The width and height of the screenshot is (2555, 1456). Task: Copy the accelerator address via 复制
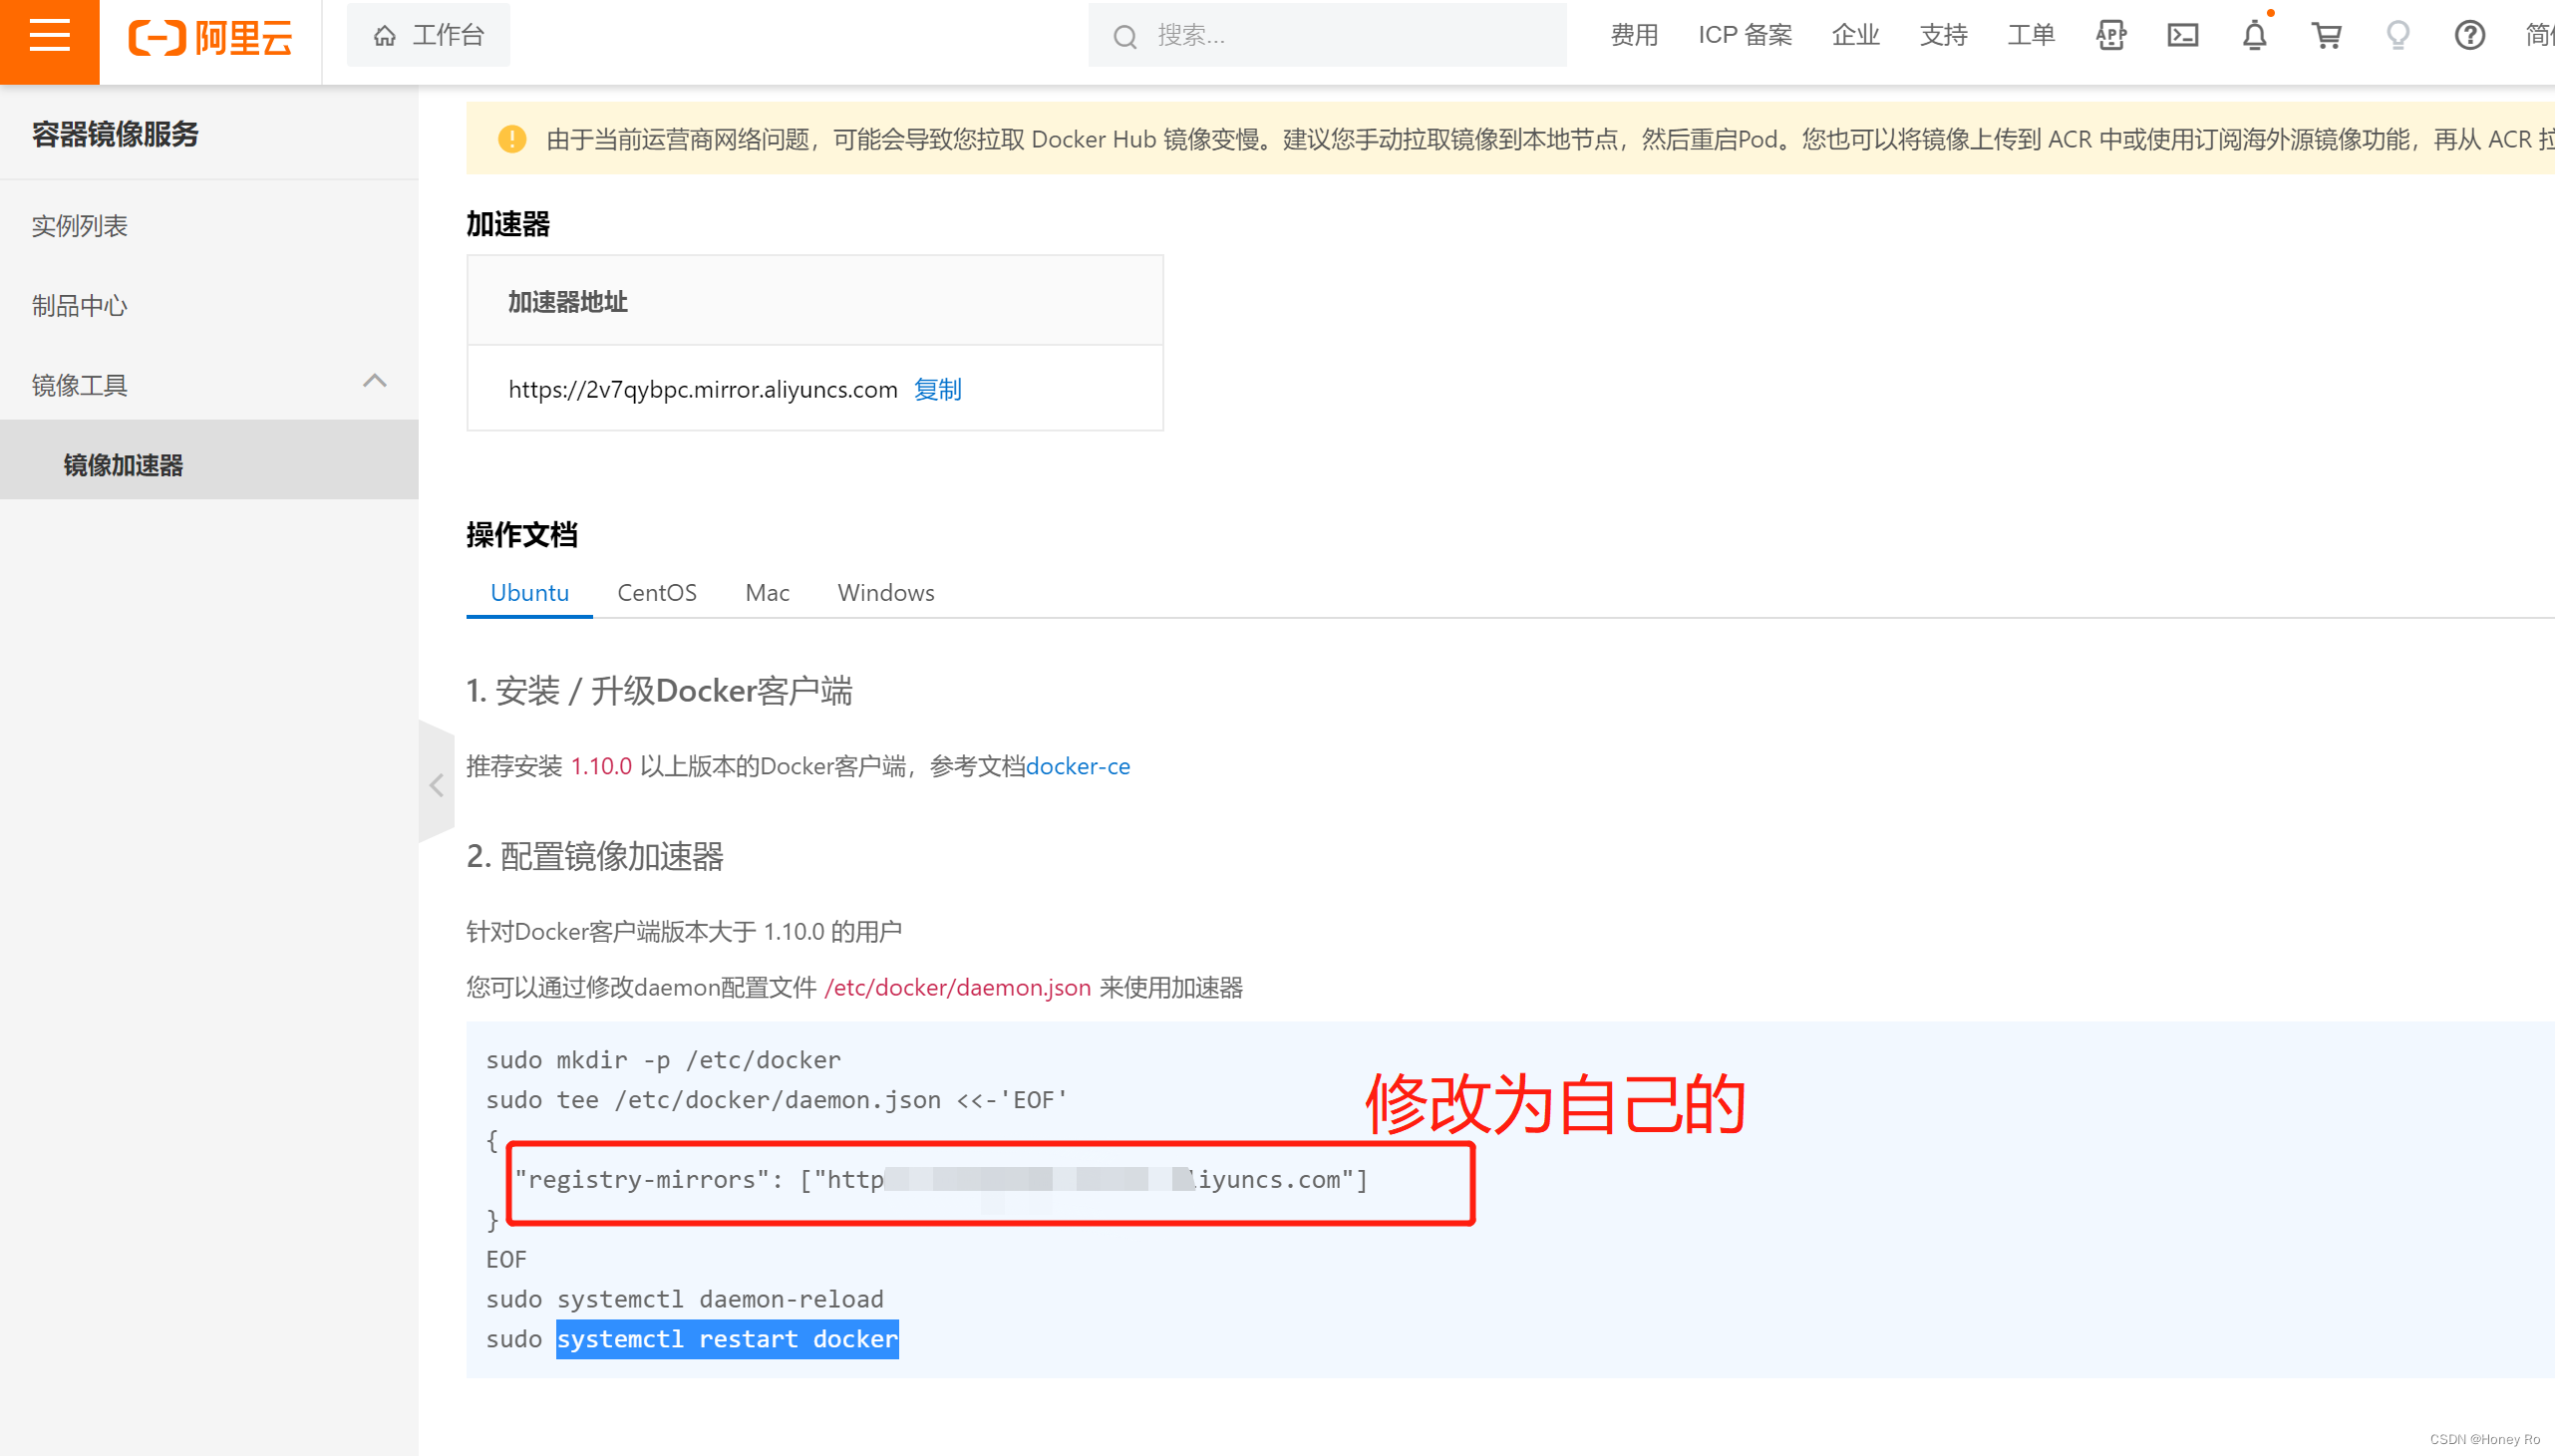click(x=936, y=390)
